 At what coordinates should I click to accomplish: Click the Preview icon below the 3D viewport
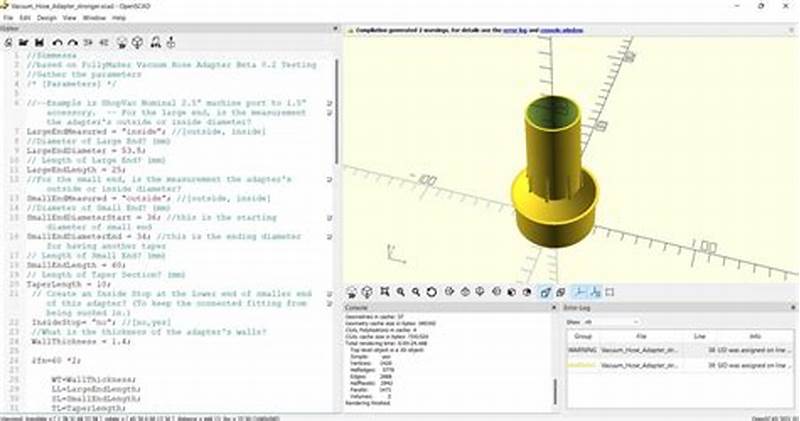tap(352, 292)
